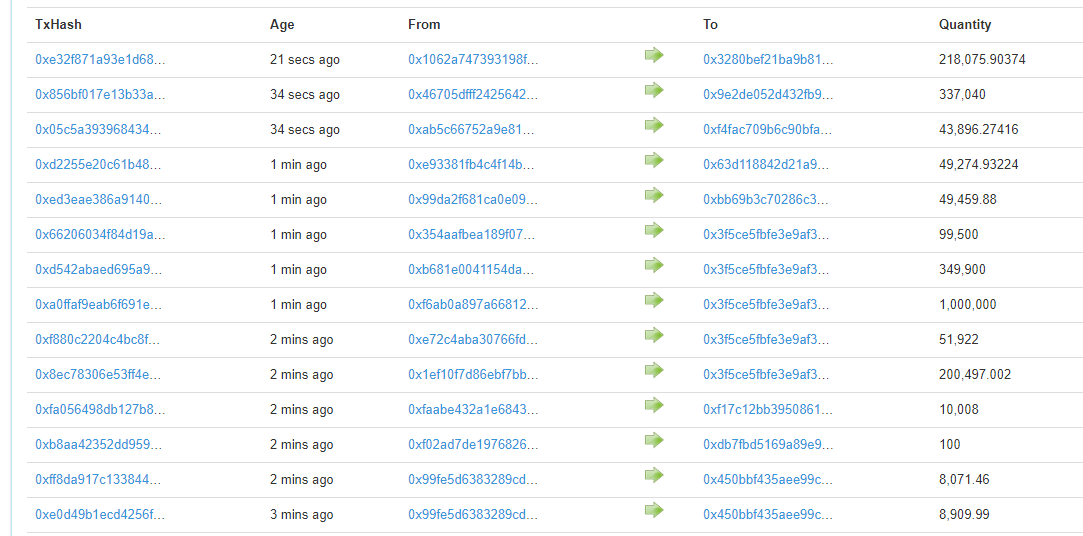
Task: Open transaction hash 0x66206034f84d19a
Action: (99, 235)
